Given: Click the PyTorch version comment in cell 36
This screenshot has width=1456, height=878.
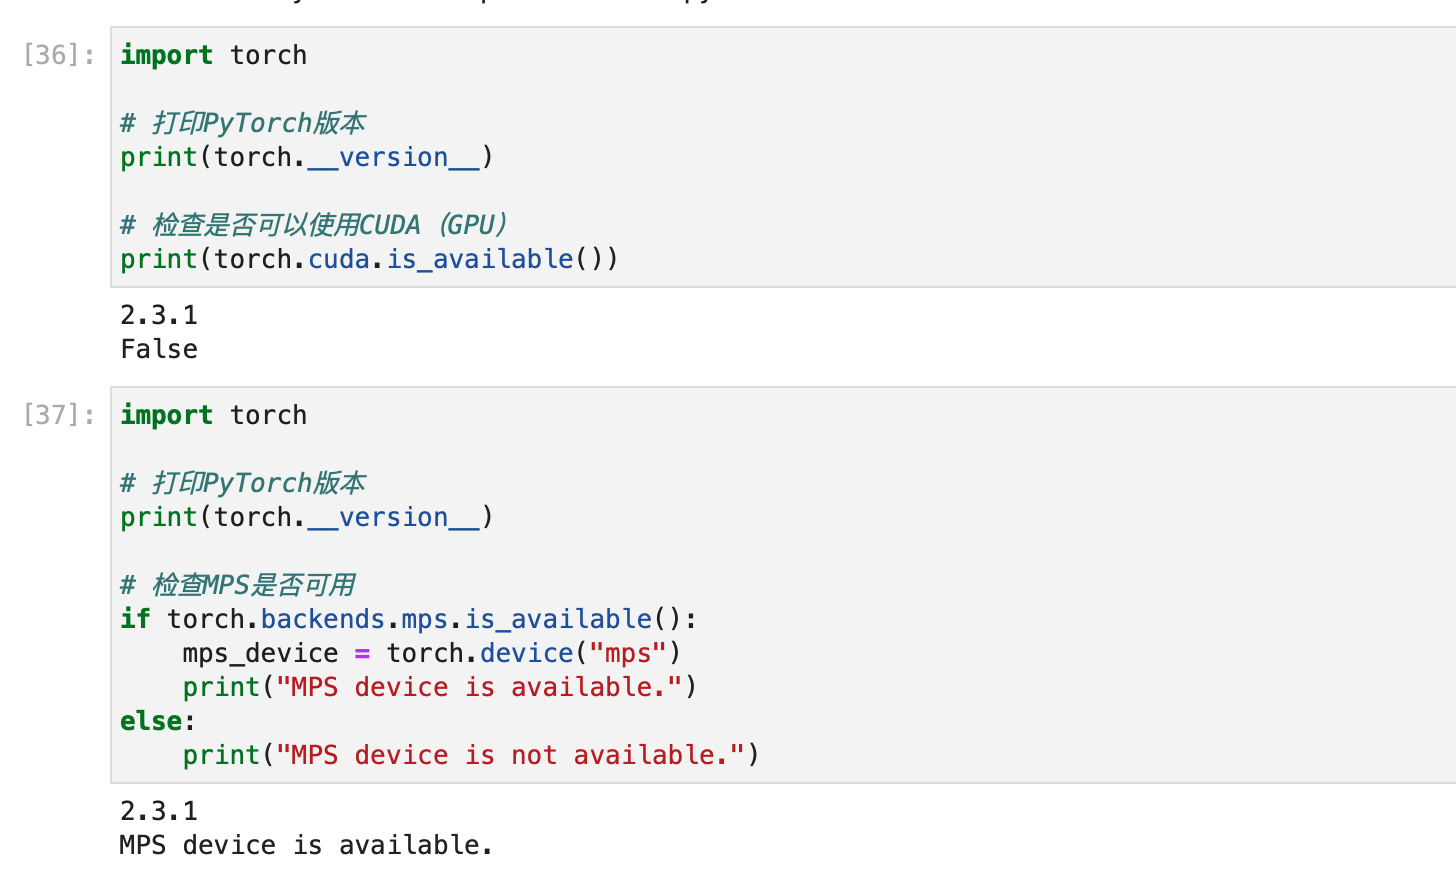Looking at the screenshot, I should click(x=243, y=123).
